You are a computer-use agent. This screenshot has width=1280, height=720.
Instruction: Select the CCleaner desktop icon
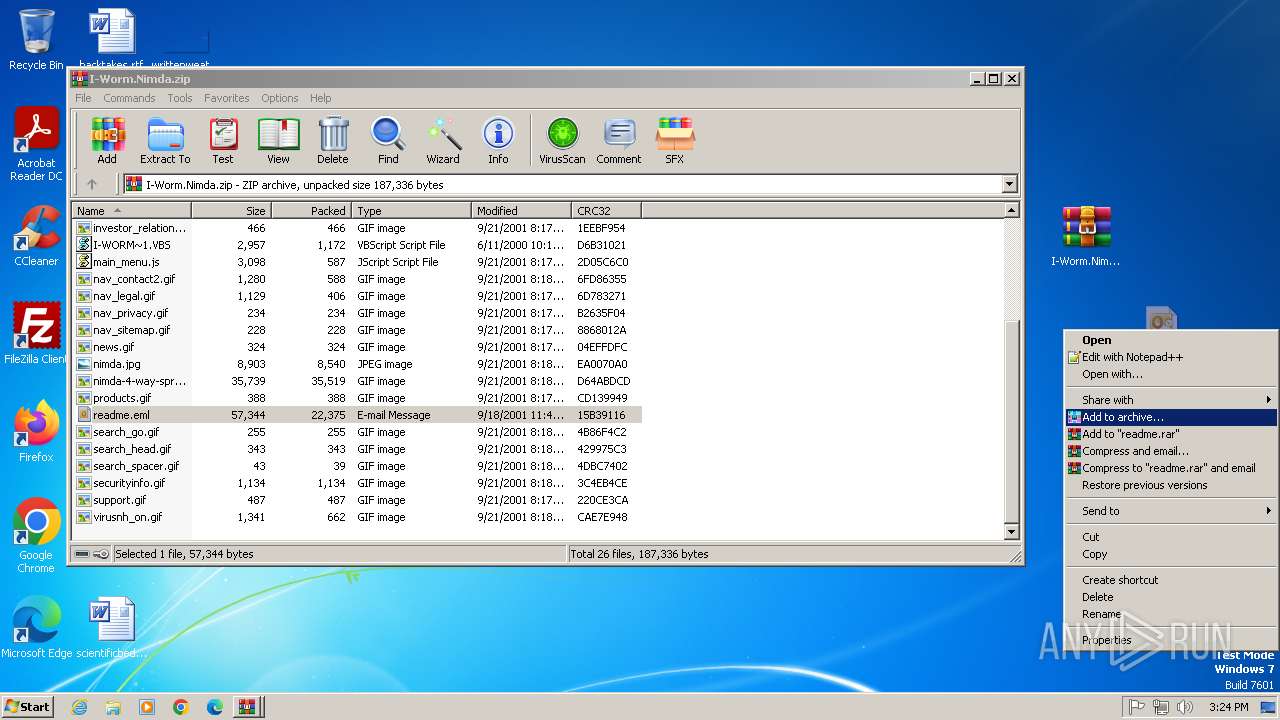tap(36, 236)
